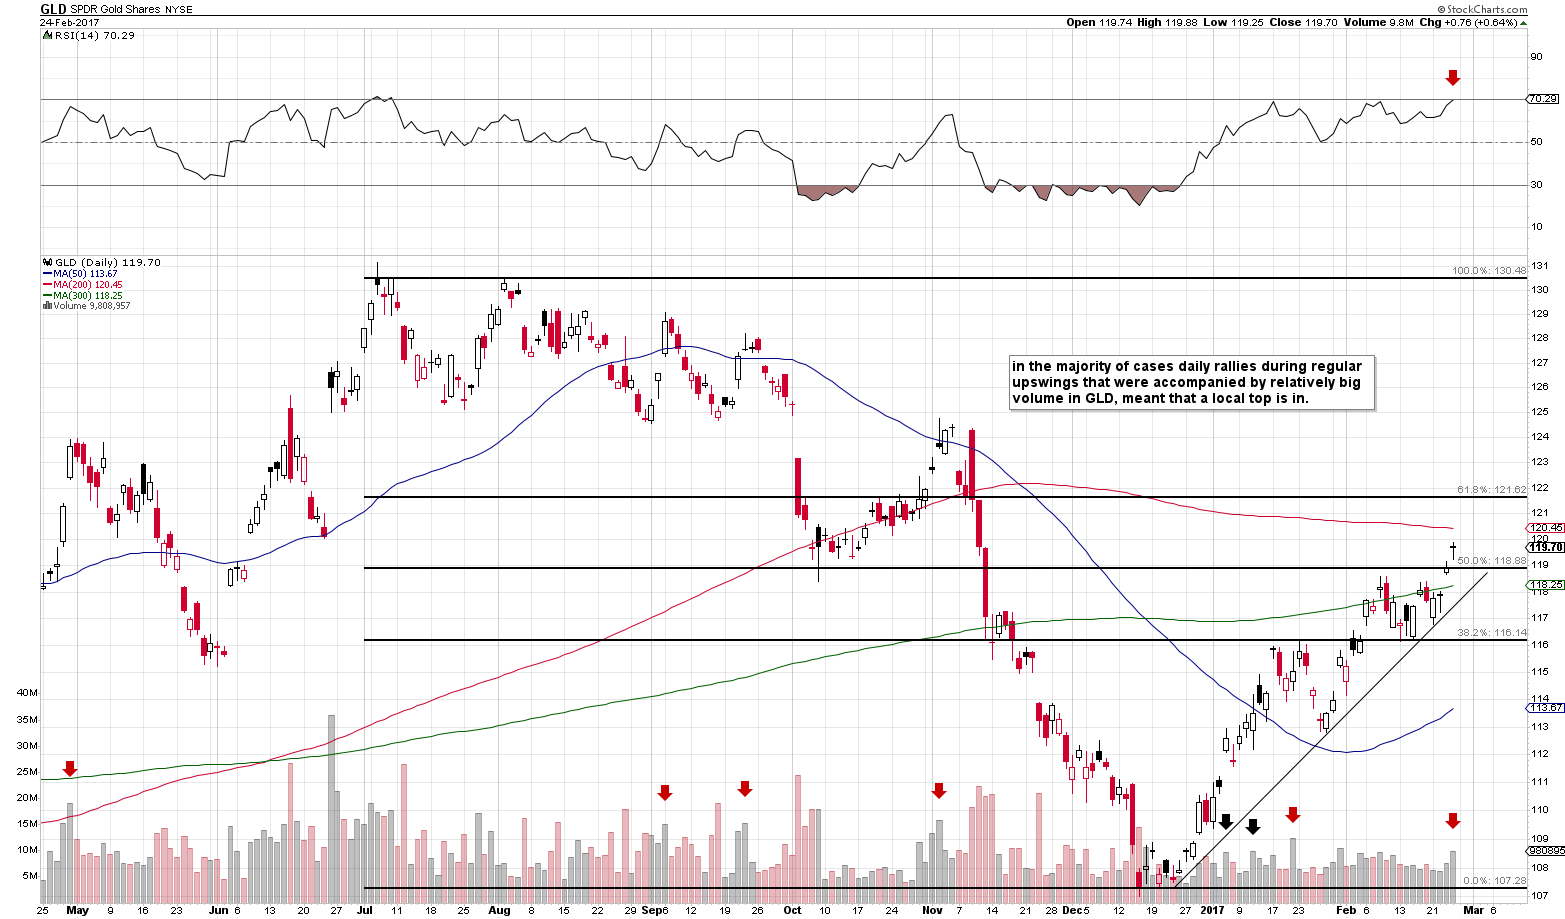
Task: Click the RSI(14) 70.29 legend label
Action: (94, 35)
